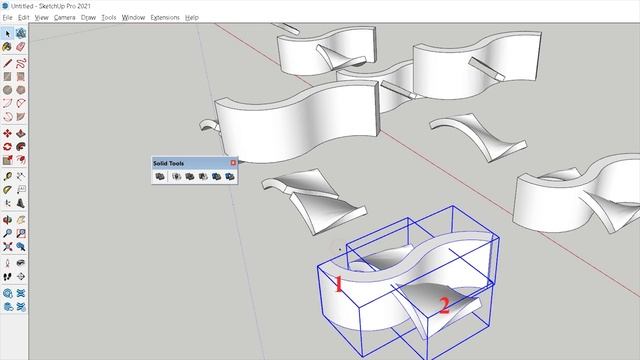Open the 3D Warehouse

[7, 293]
